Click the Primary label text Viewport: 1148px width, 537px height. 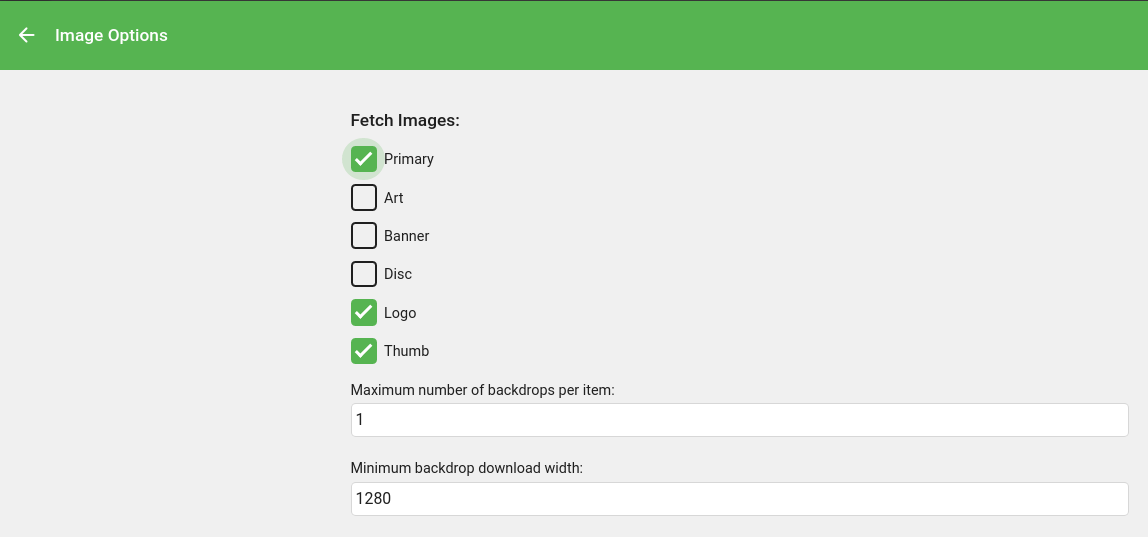click(x=409, y=159)
